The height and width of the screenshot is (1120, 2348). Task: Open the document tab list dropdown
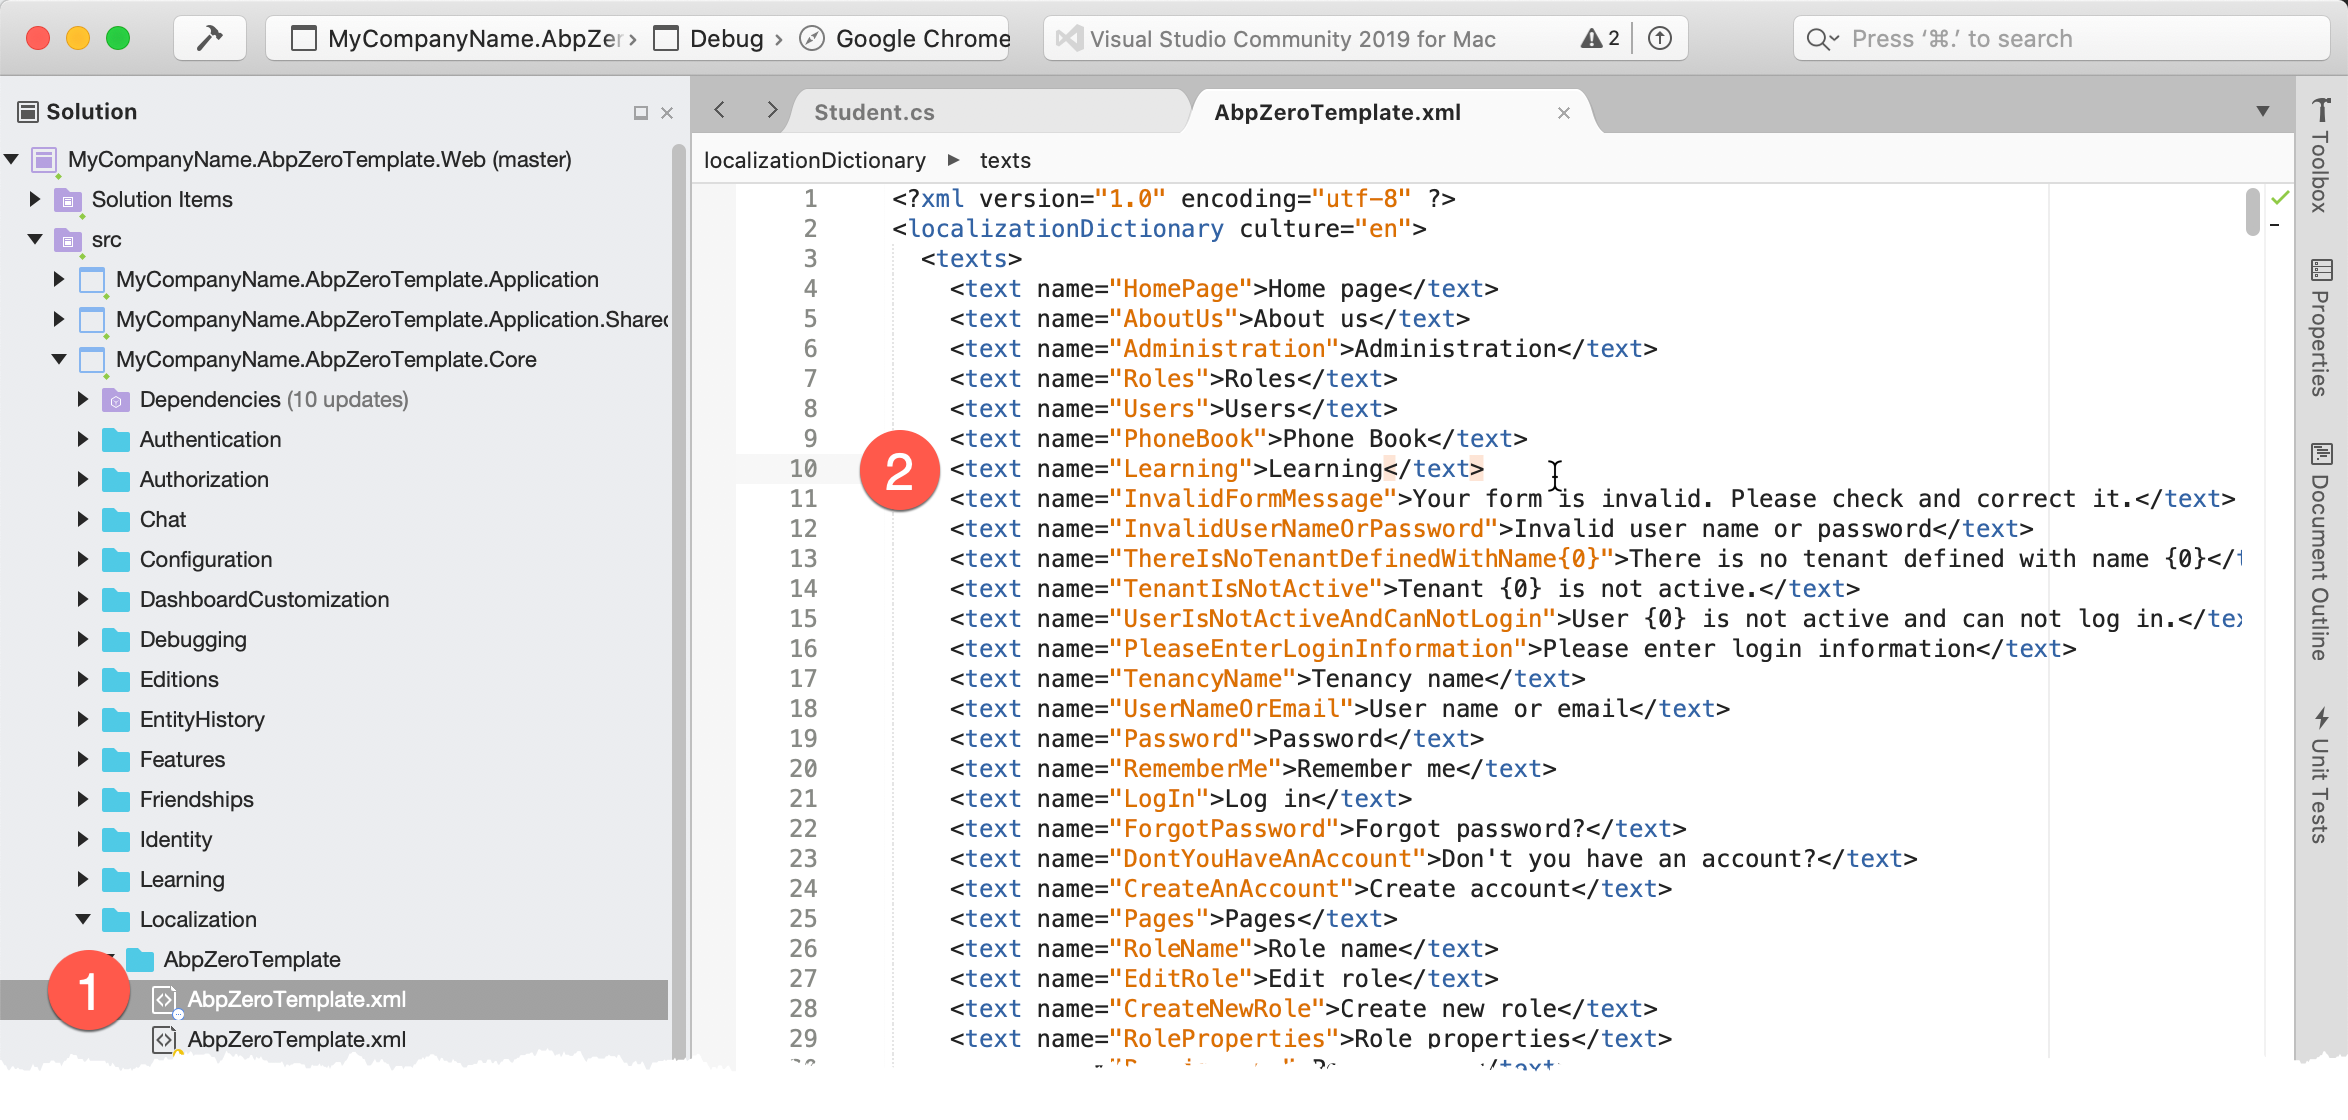[2262, 111]
